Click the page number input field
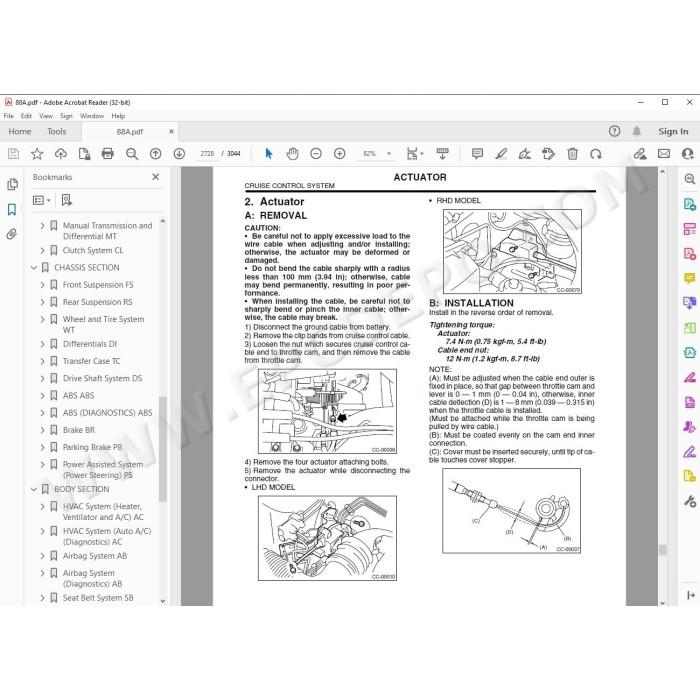This screenshot has width=700, height=700. [207, 154]
